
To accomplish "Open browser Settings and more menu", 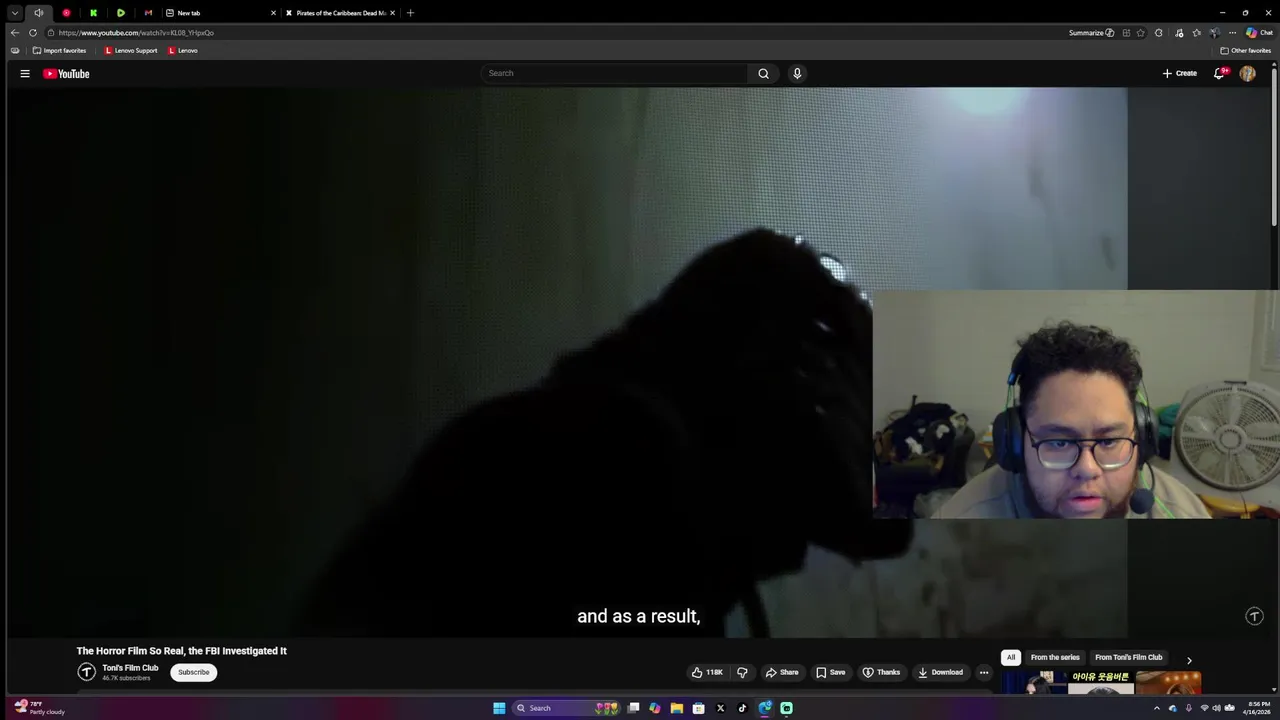I will point(1232,33).
